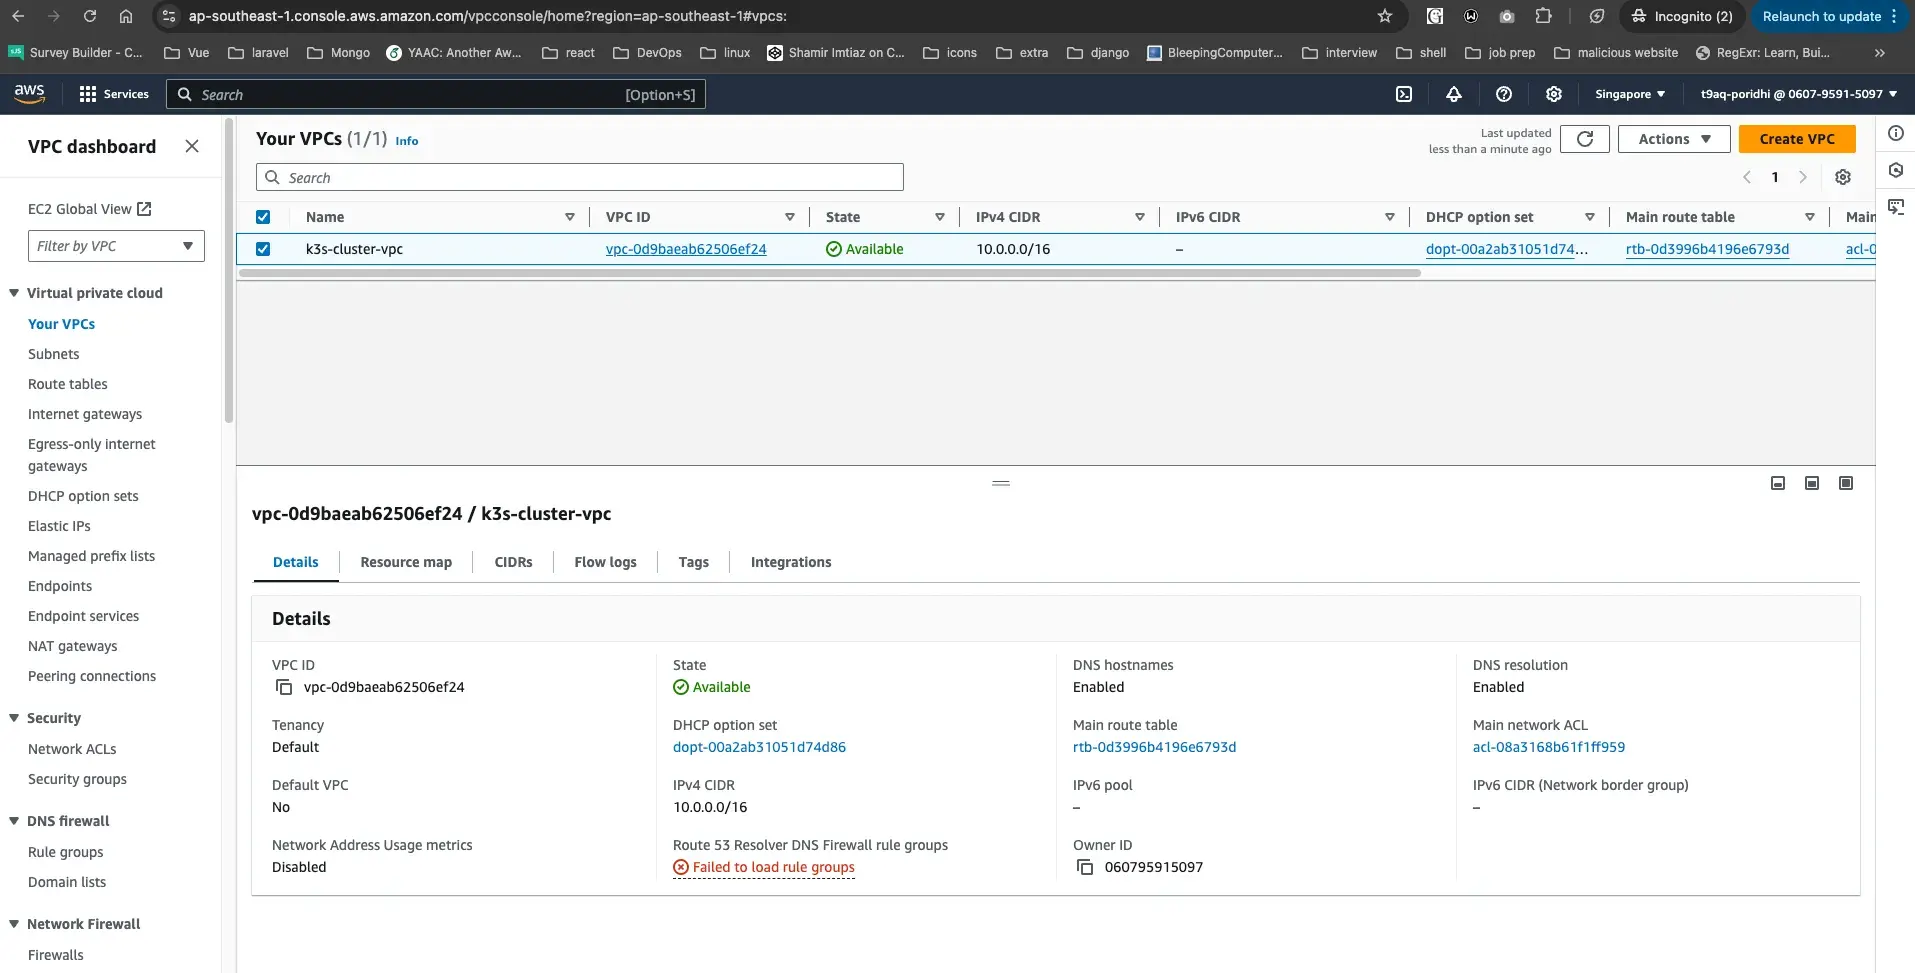
Task: Collapse the Virtual private cloud section
Action: 12,293
